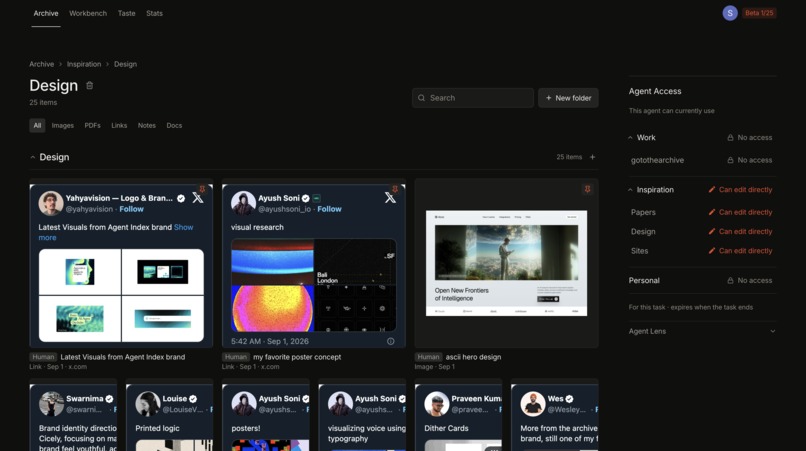The height and width of the screenshot is (451, 806).
Task: Open the Stats tab
Action: (154, 13)
